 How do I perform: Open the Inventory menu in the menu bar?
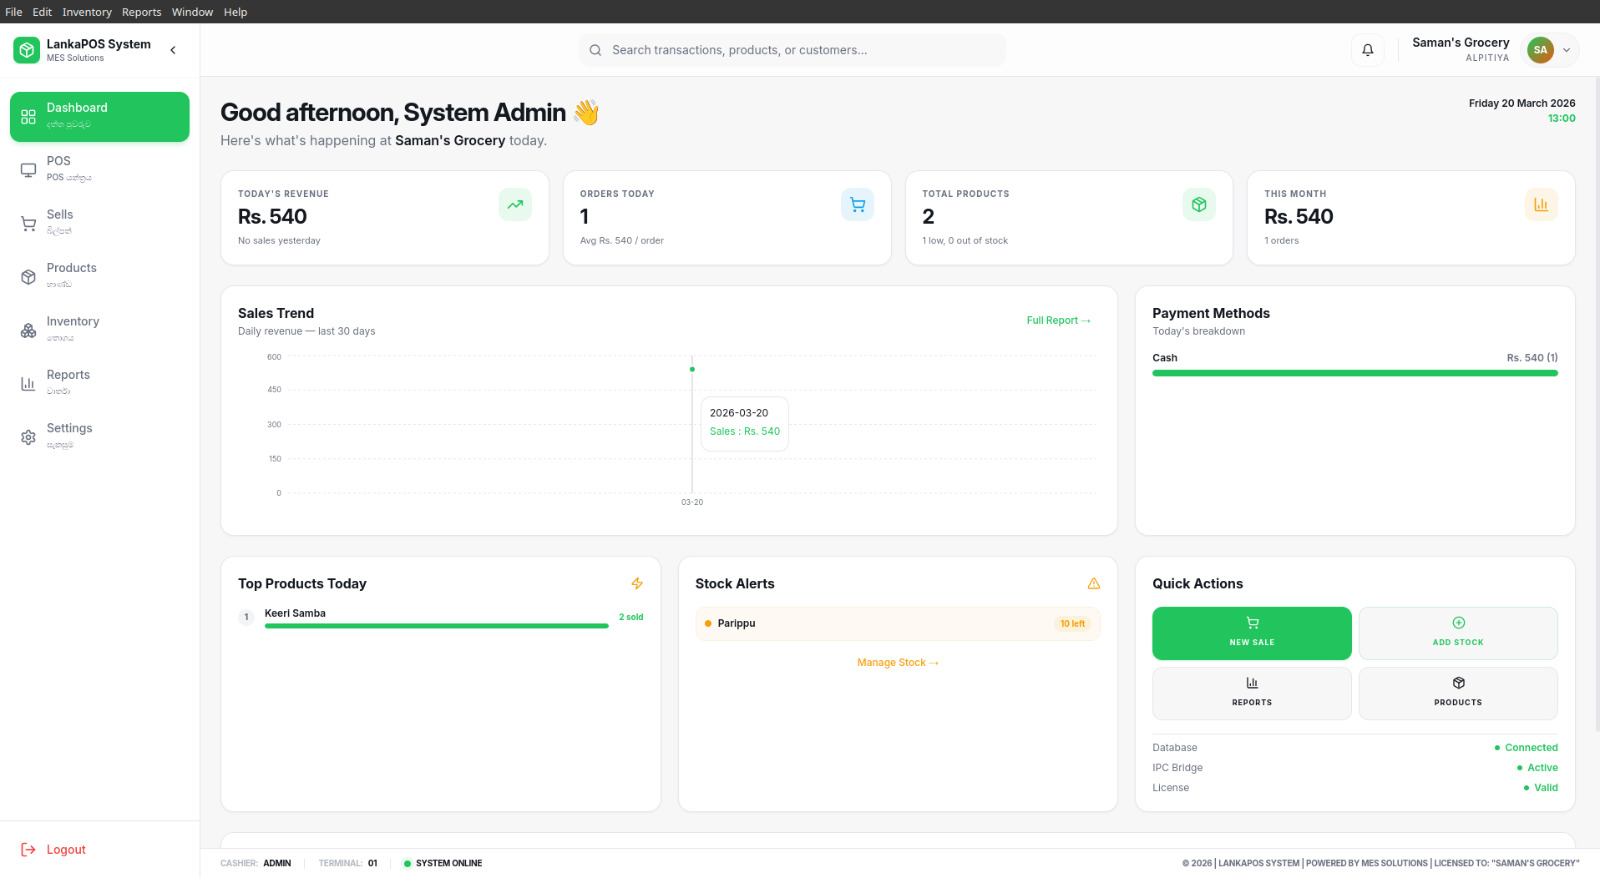[87, 12]
